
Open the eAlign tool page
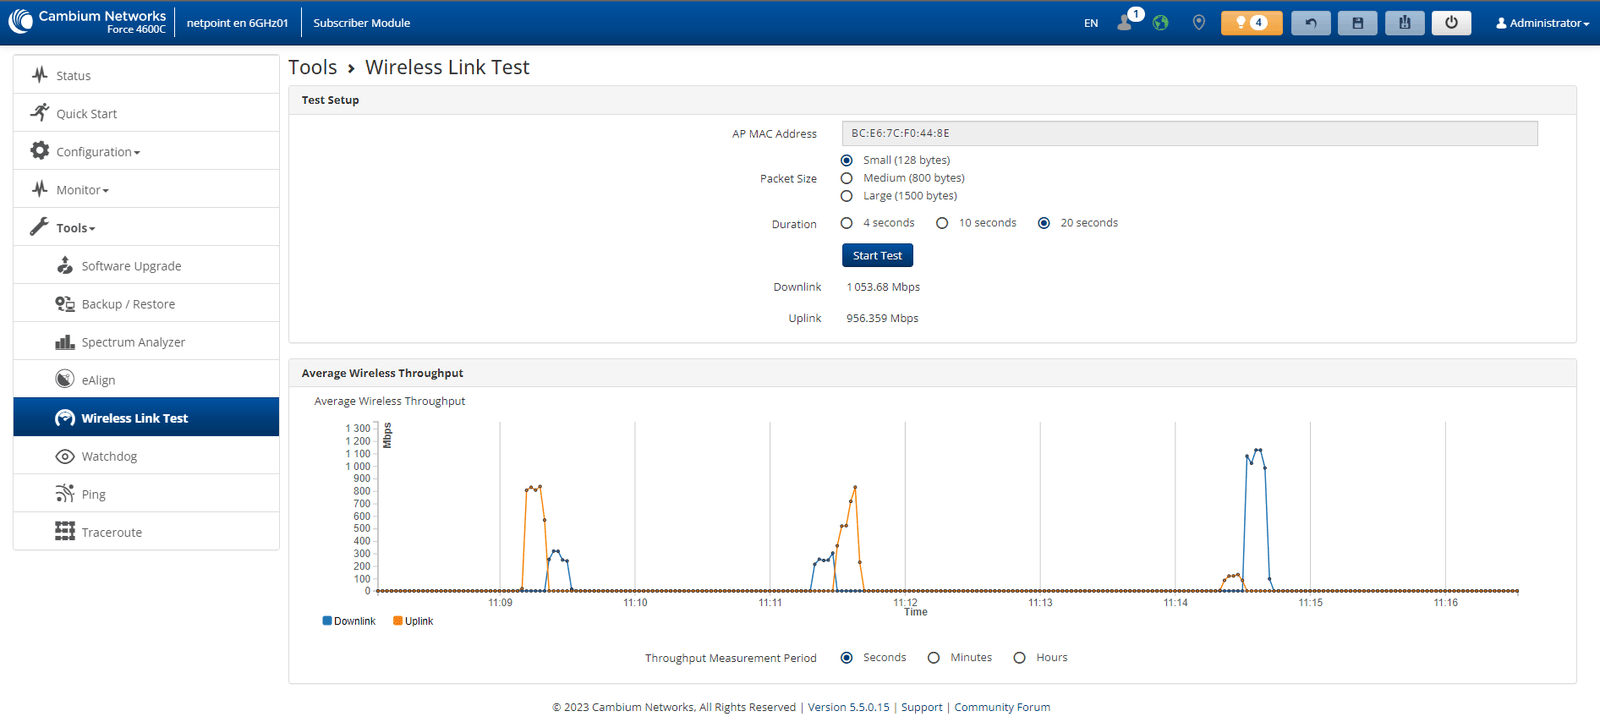coord(98,380)
